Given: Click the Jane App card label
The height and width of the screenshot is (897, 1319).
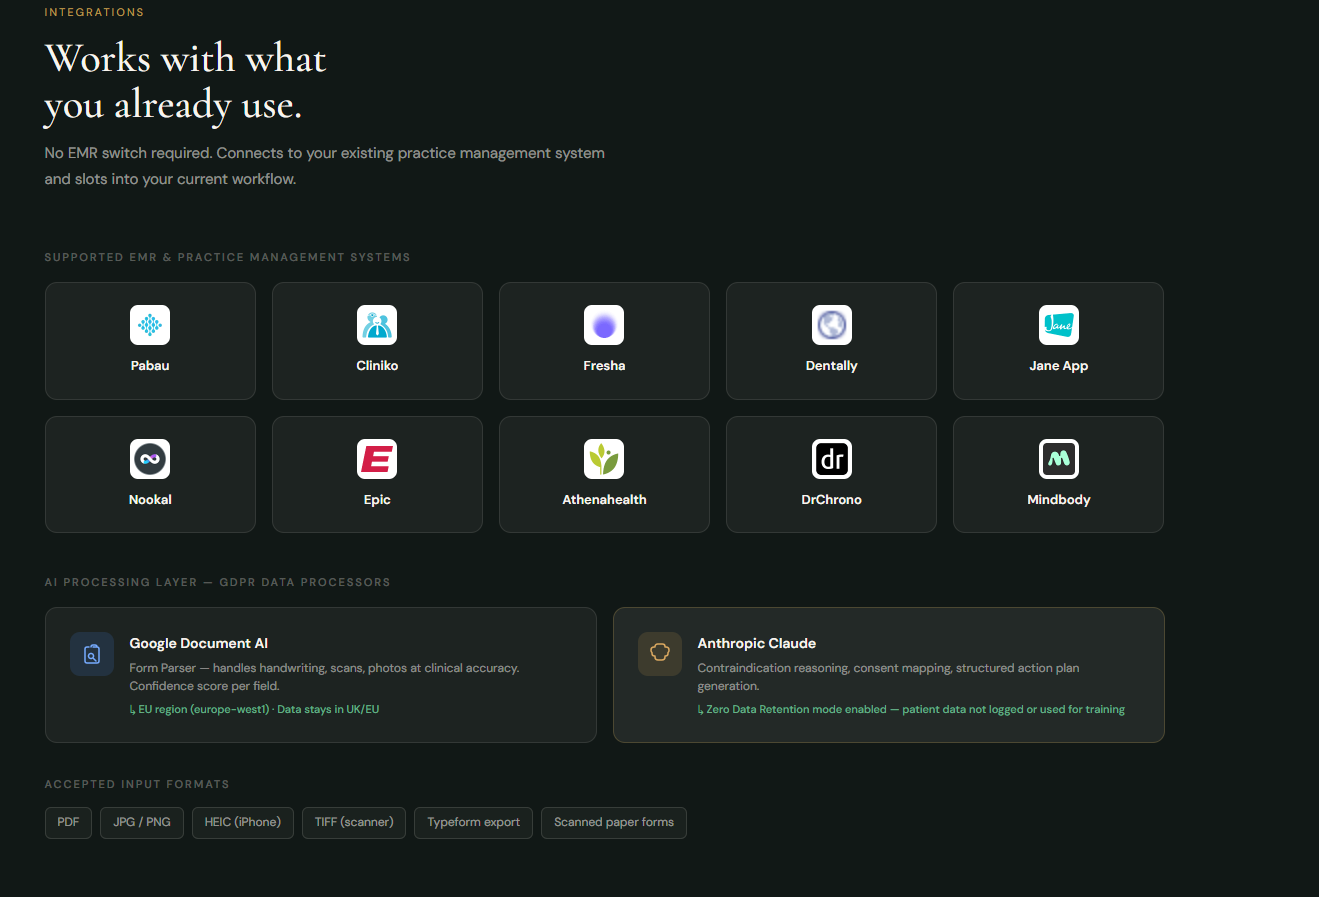Looking at the screenshot, I should click(1059, 366).
